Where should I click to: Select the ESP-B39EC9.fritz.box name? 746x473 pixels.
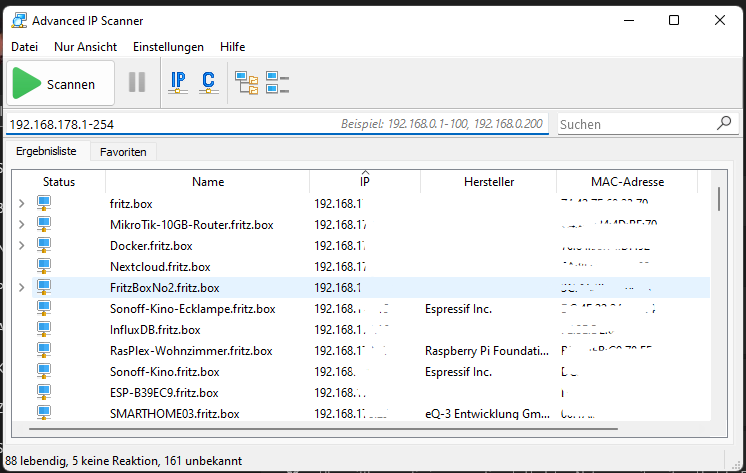coord(164,393)
